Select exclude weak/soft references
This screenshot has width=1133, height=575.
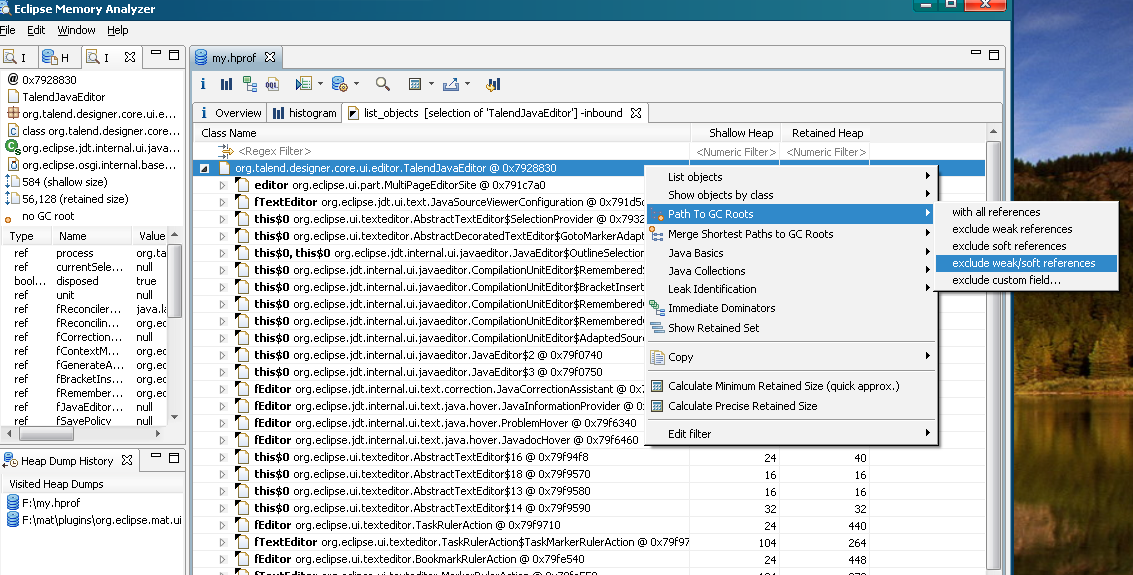pos(1023,264)
